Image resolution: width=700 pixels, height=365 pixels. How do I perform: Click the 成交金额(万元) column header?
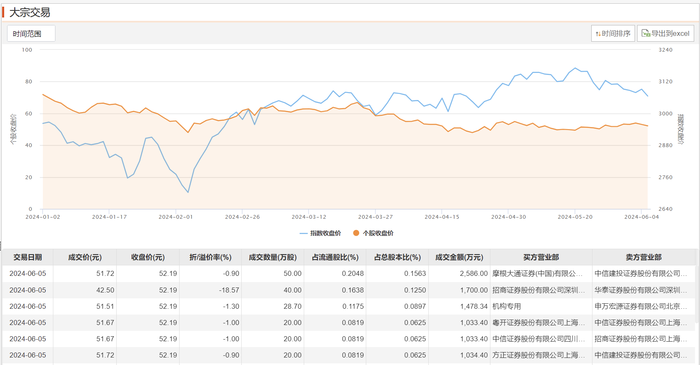point(459,257)
